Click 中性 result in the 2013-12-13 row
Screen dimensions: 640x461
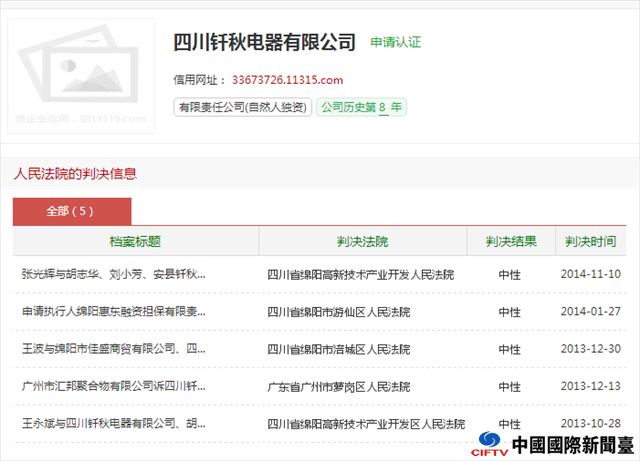(x=509, y=387)
